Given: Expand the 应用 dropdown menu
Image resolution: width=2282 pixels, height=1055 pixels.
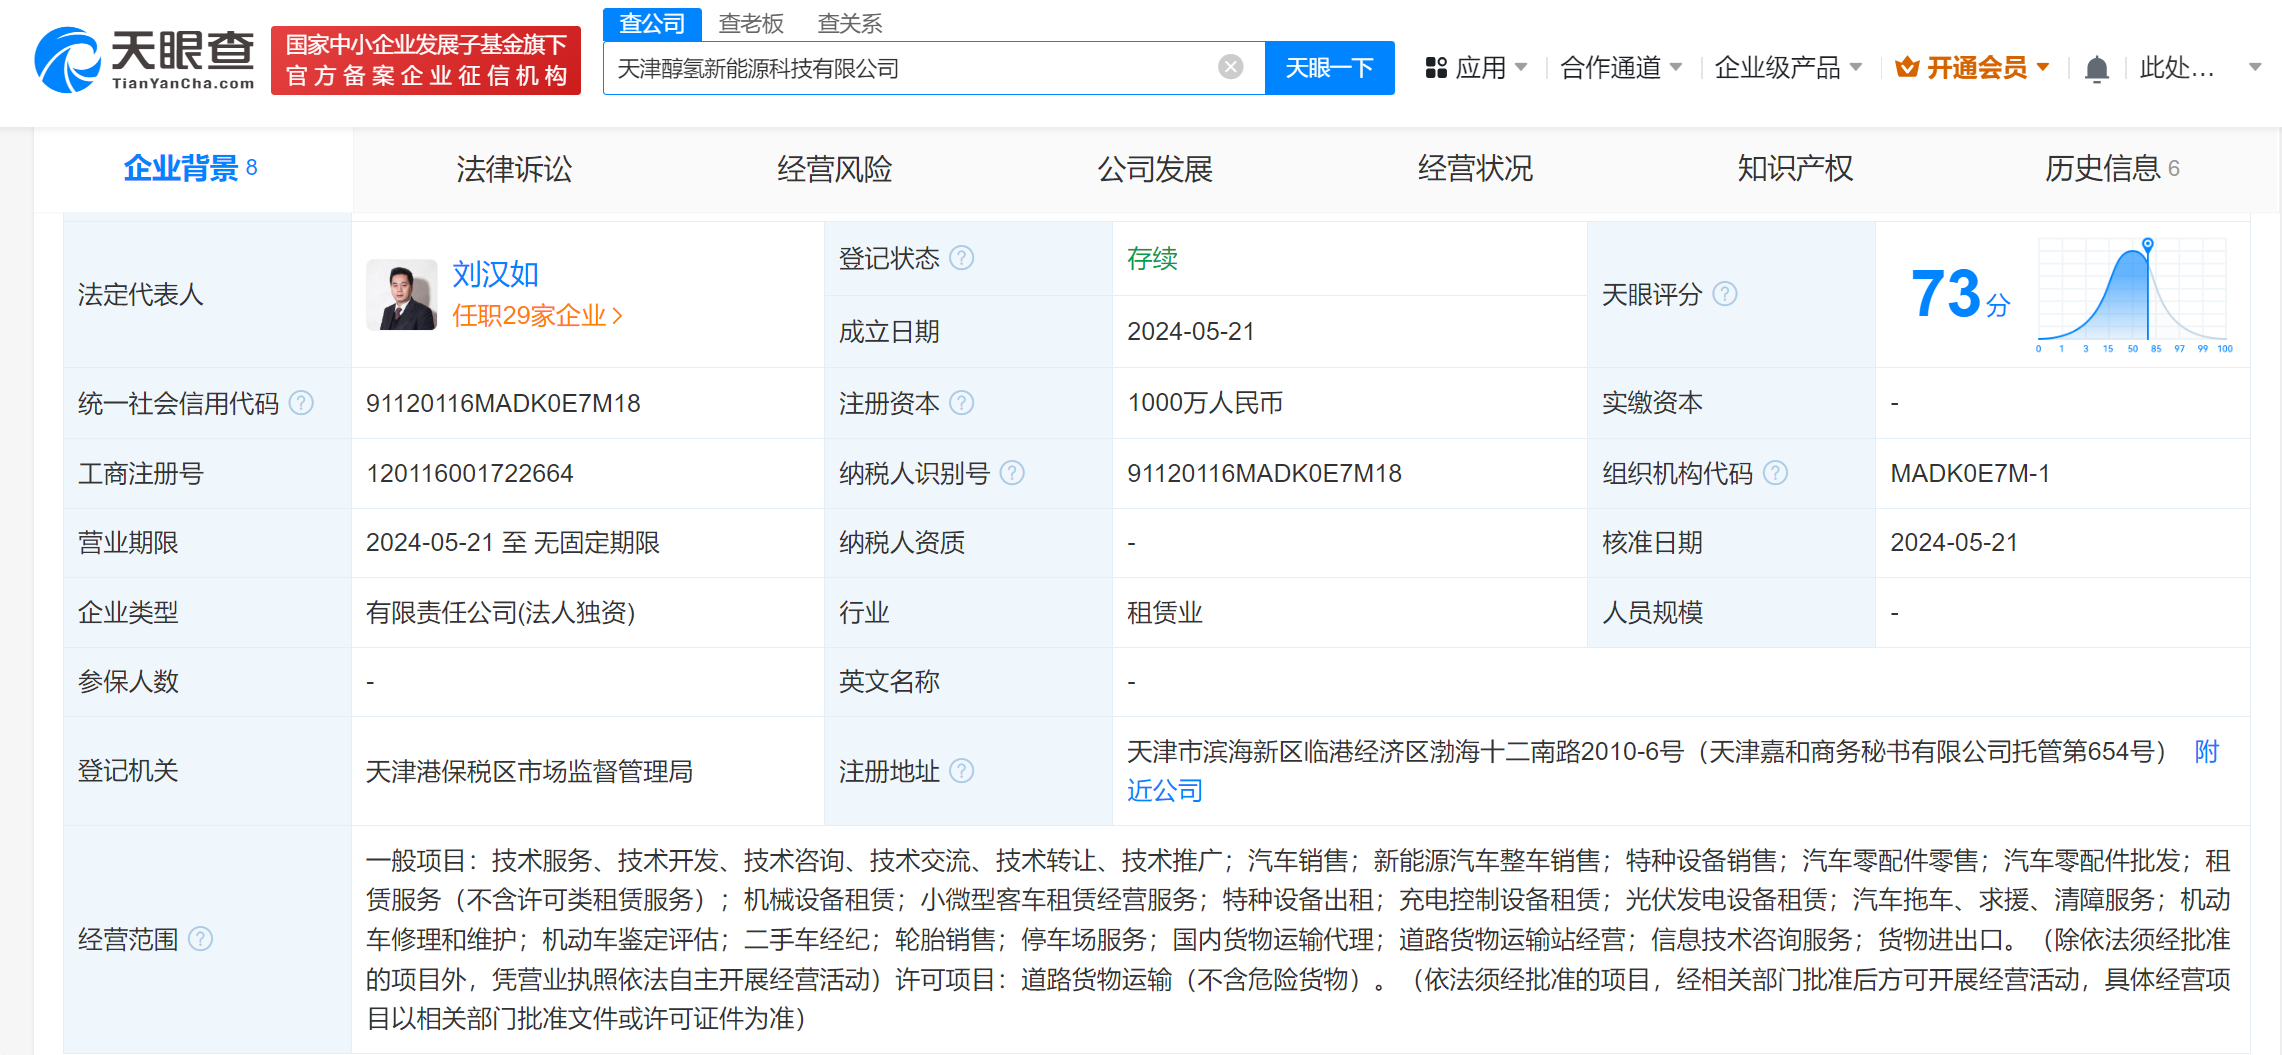Looking at the screenshot, I should tap(1477, 68).
